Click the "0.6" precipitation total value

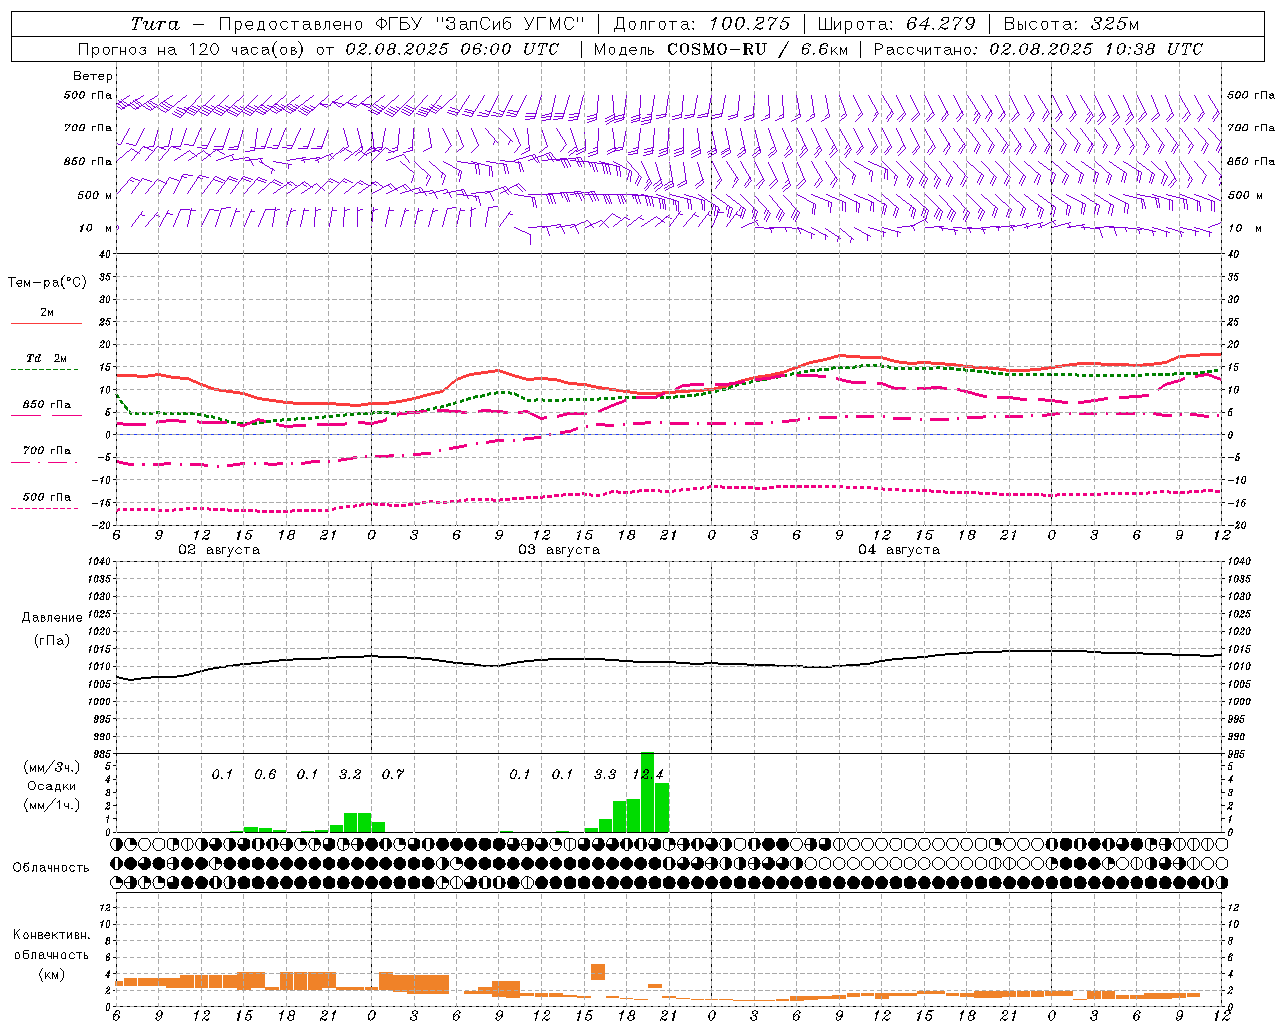pos(265,775)
